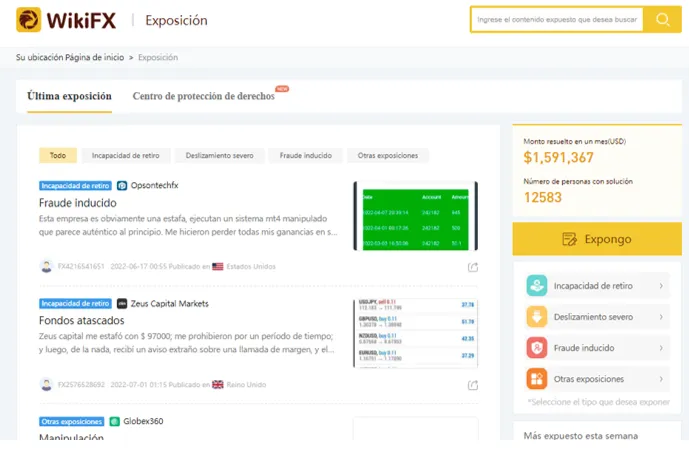
Task: Filter by Deslizamiento severo
Action: (219, 155)
